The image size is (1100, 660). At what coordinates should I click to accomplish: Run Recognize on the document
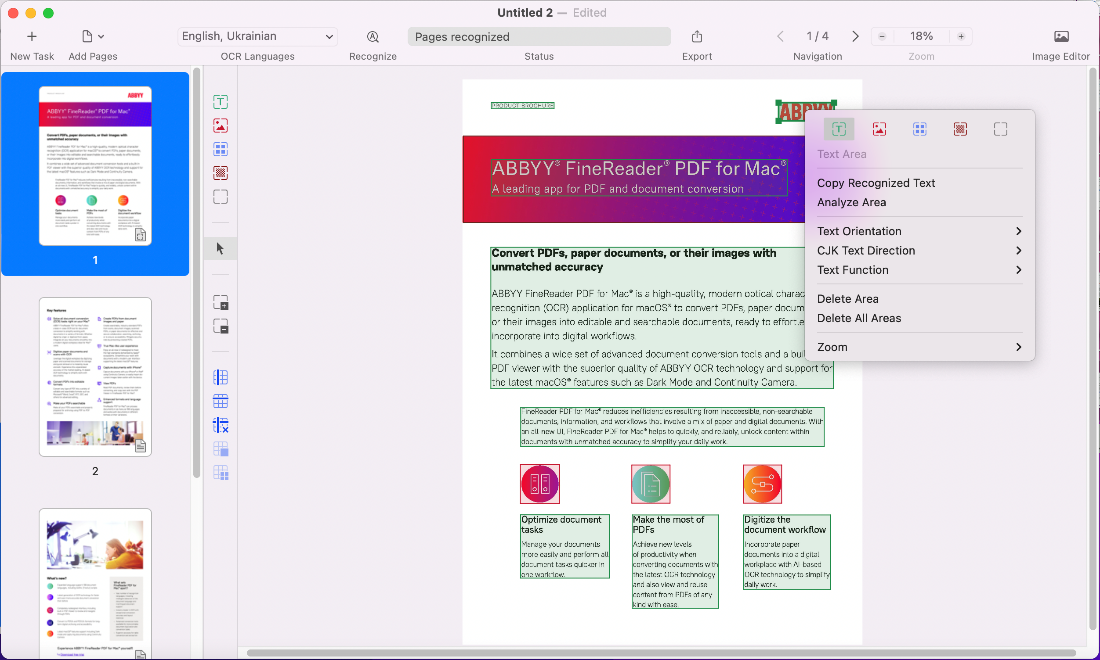coord(373,36)
